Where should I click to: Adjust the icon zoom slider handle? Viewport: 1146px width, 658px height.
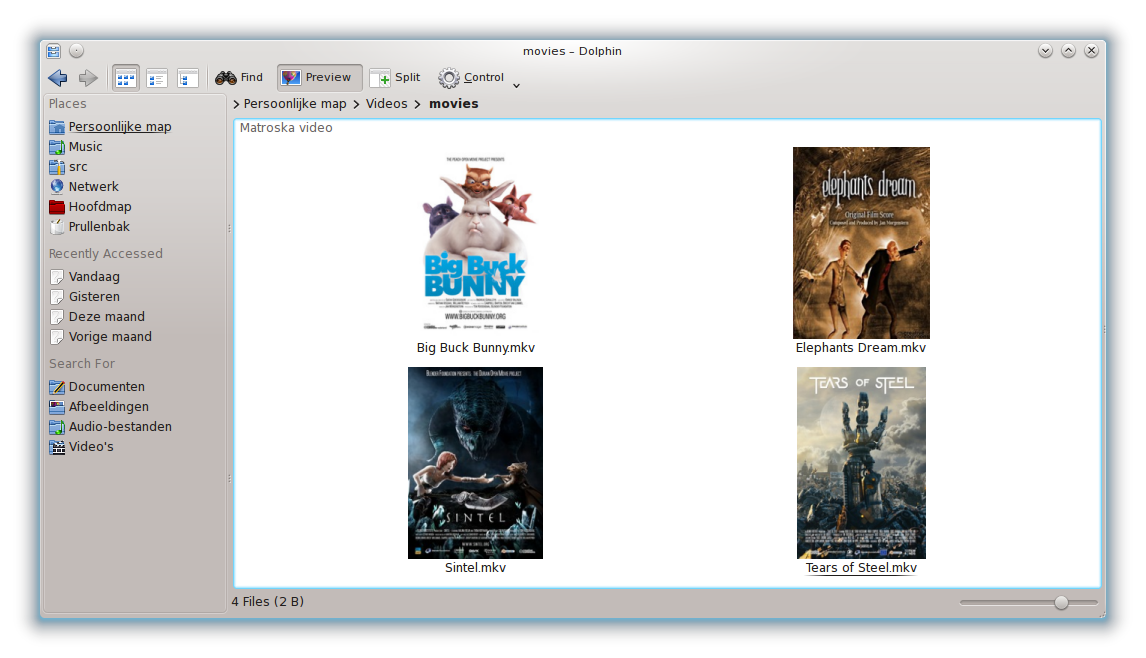click(x=1061, y=602)
